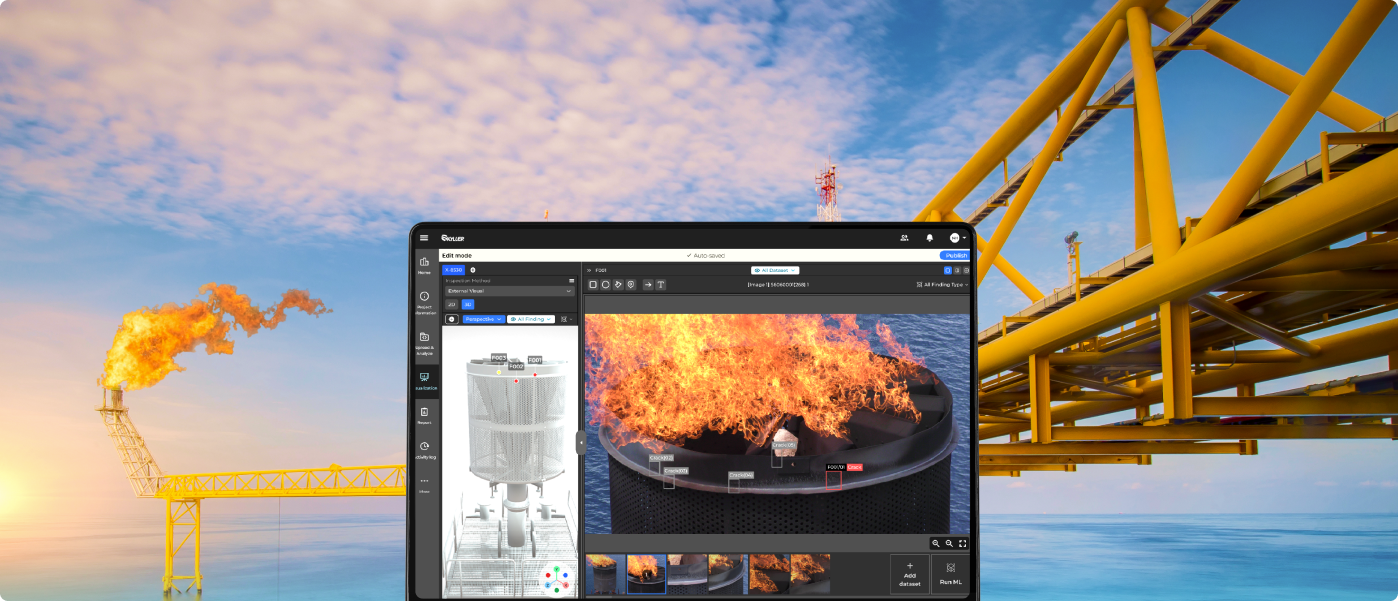The image size is (1398, 601).
Task: Switch to 2D view mode
Action: pyautogui.click(x=452, y=305)
